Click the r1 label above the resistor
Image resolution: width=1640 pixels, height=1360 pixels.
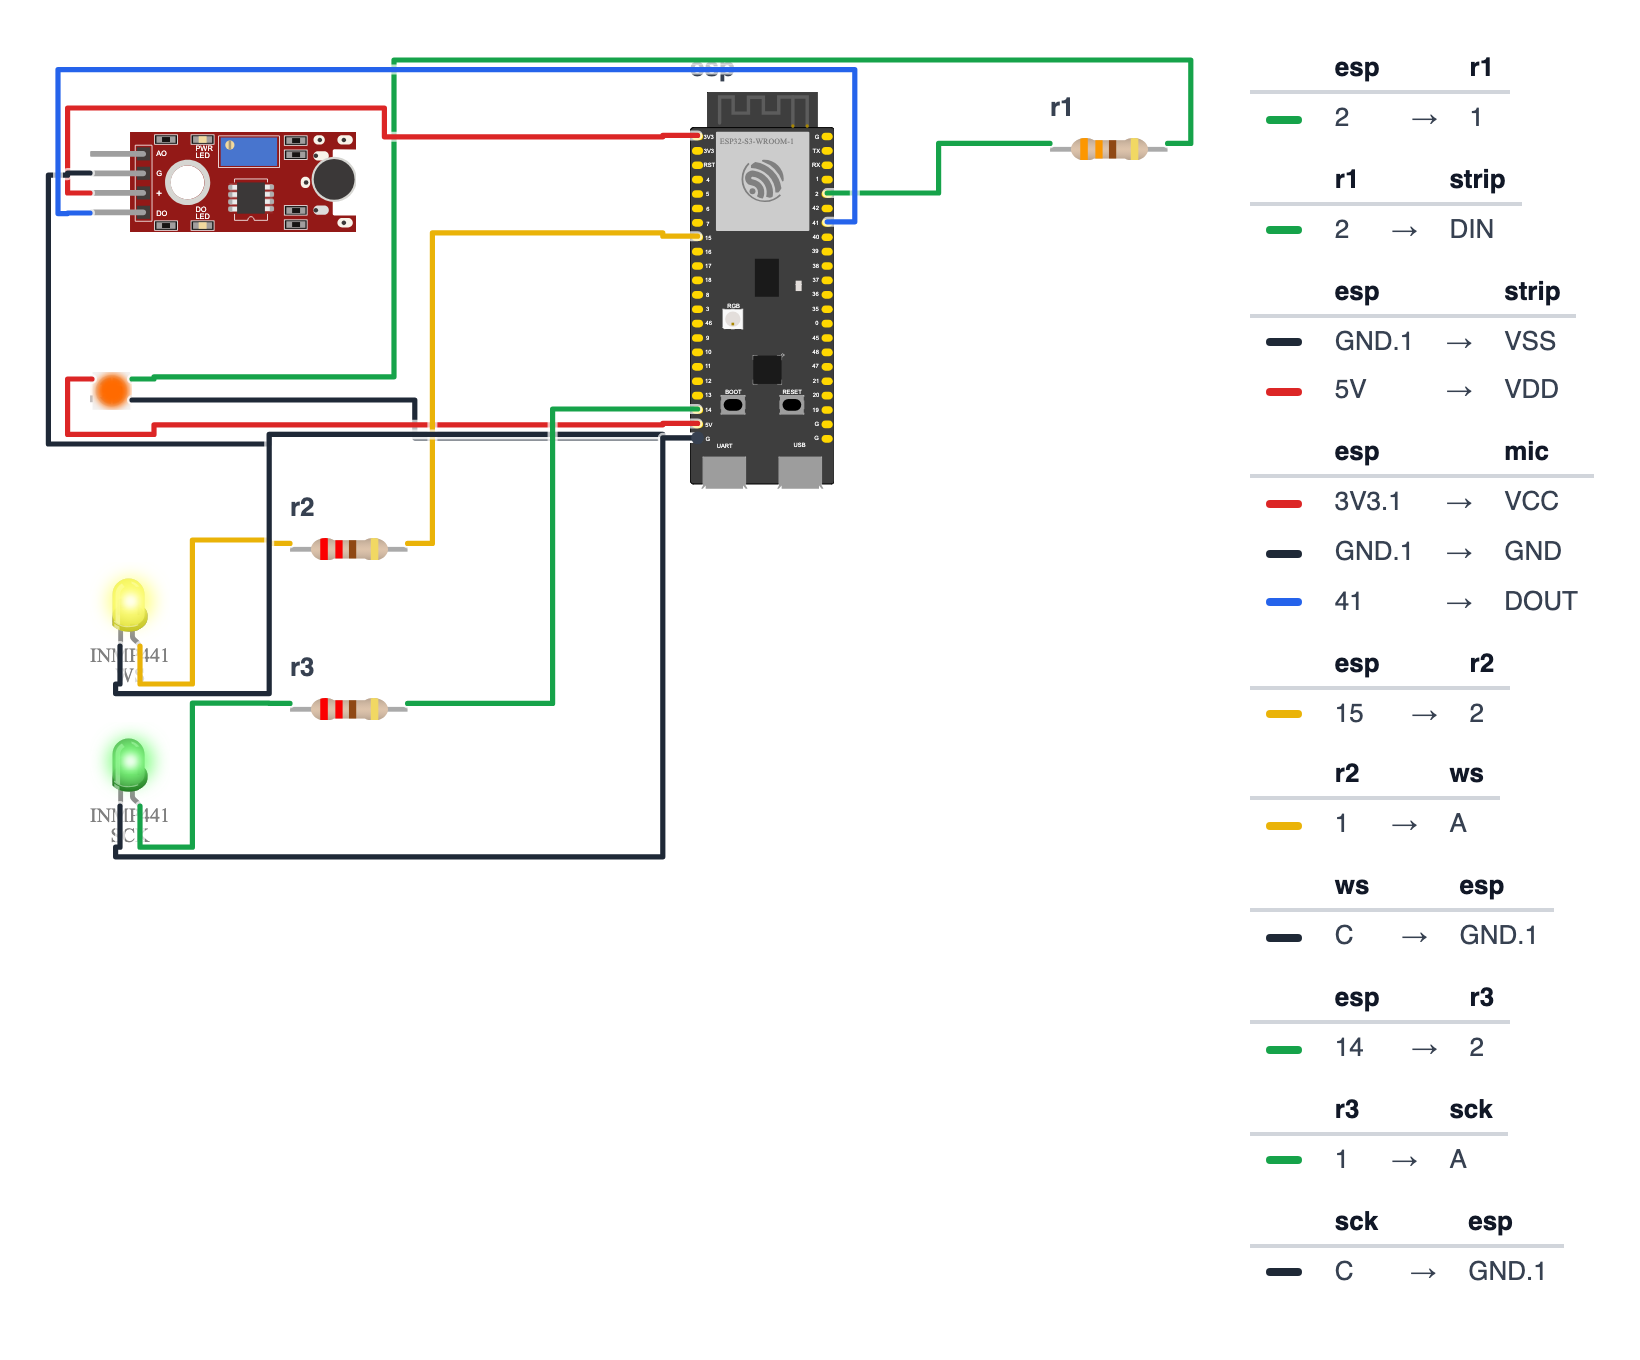point(1061,107)
